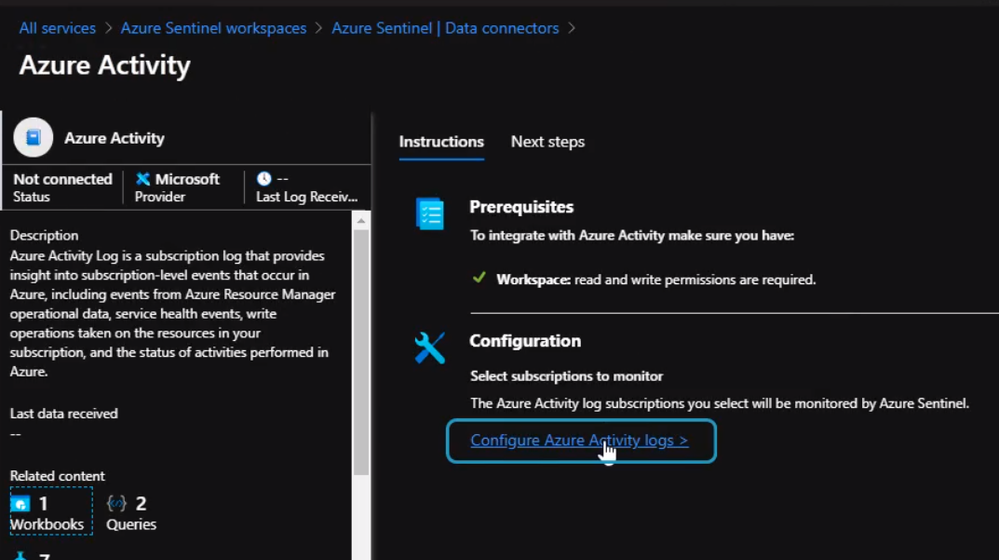999x560 pixels.
Task: Click the green Workspace permission checkmark
Action: click(x=480, y=279)
